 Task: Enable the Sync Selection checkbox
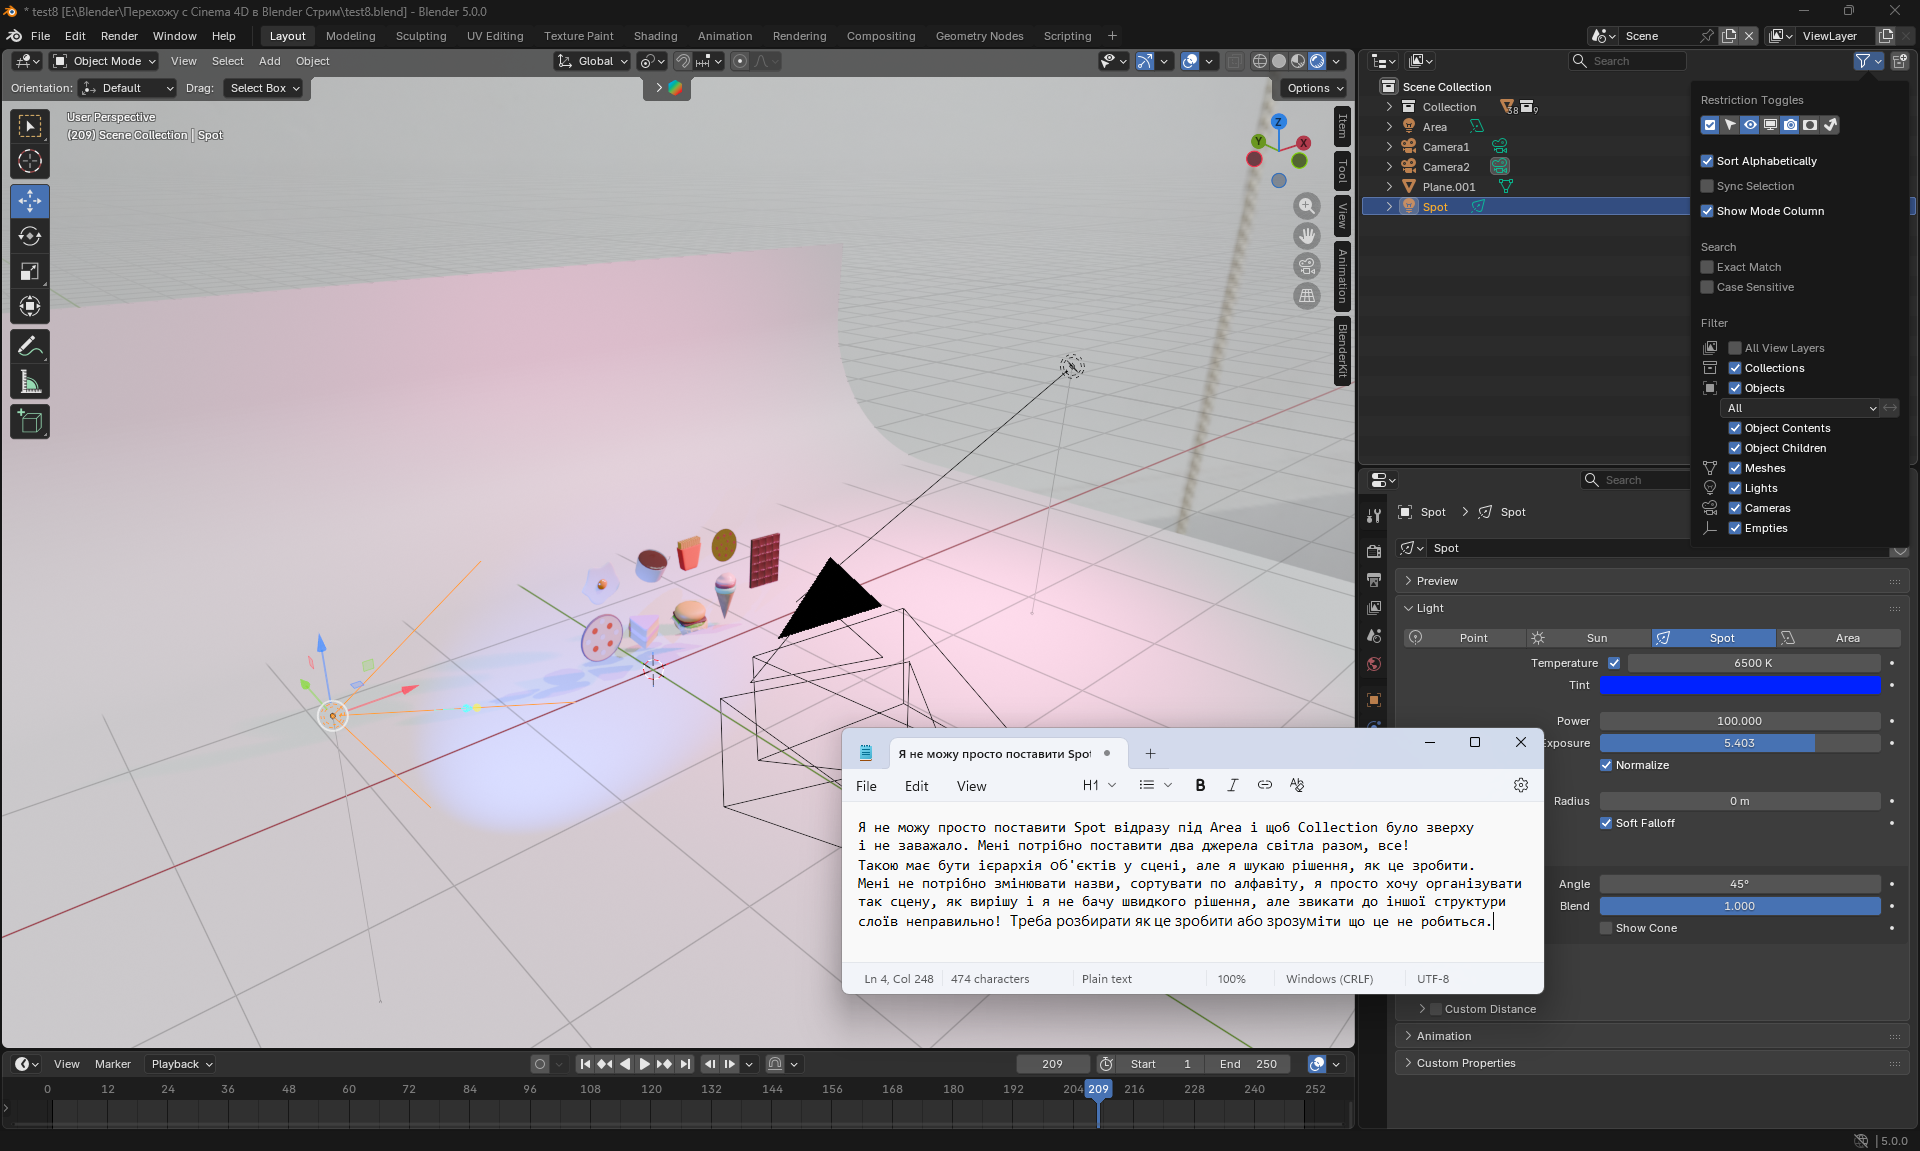click(1707, 186)
